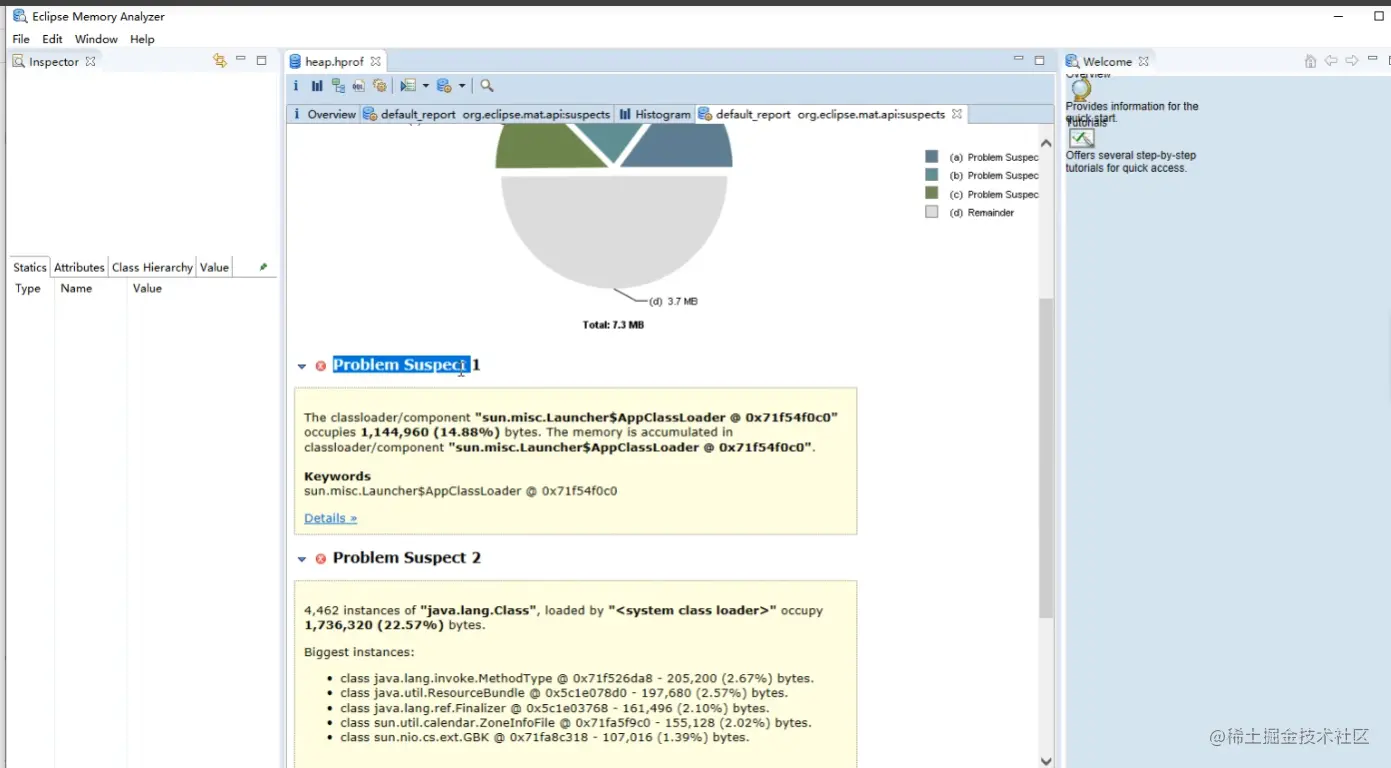The image size is (1391, 768).
Task: Click the Name column header in Inspector
Action: tap(76, 288)
